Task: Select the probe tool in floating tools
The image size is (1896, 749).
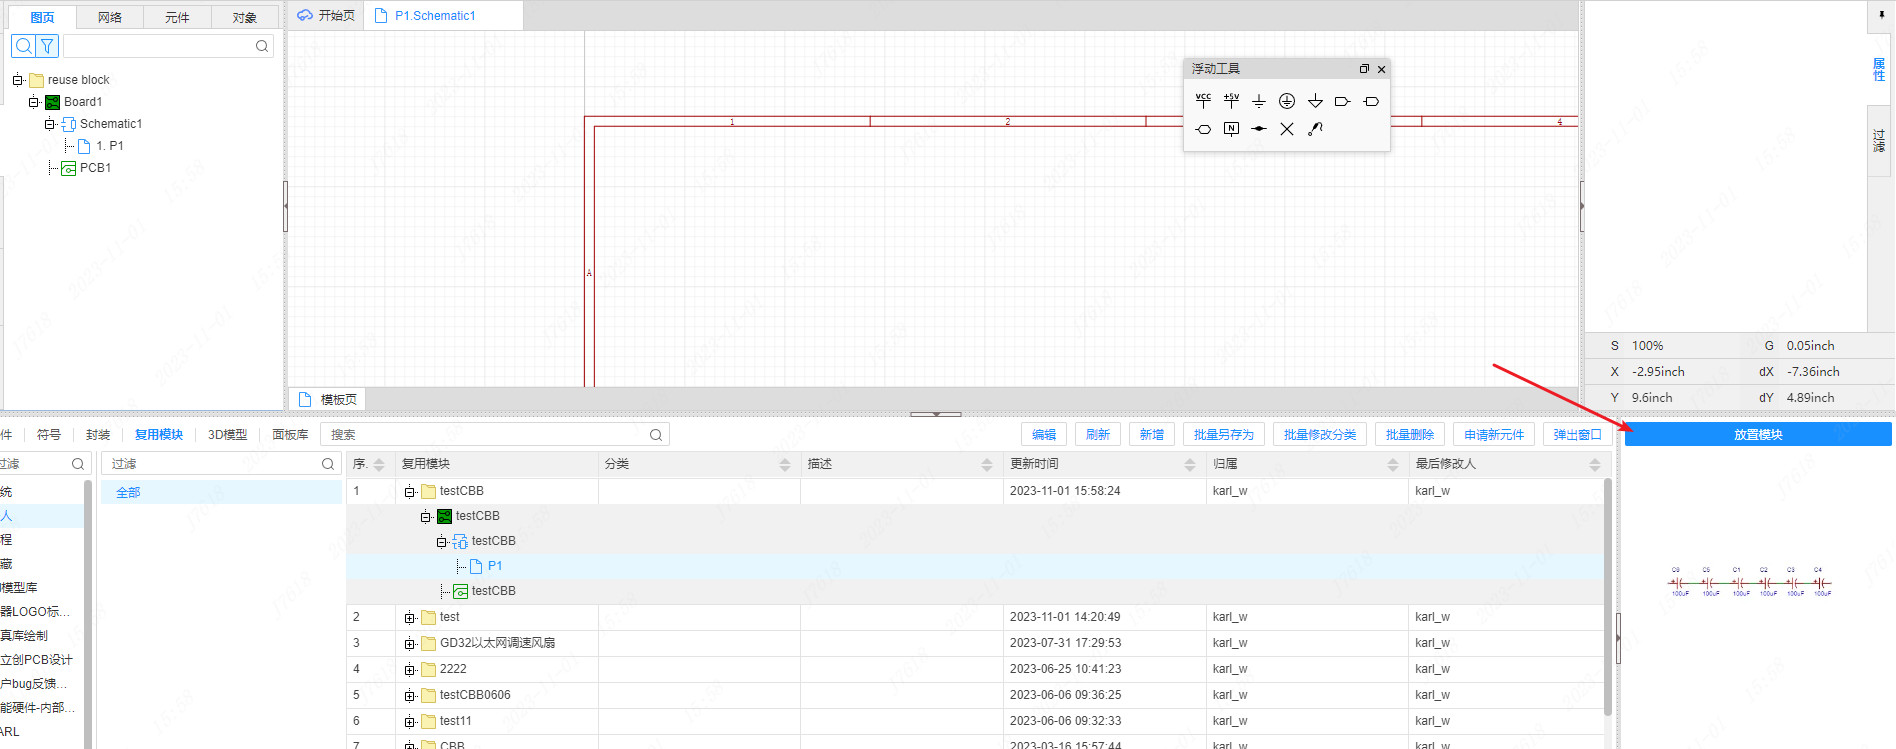Action: point(1315,129)
